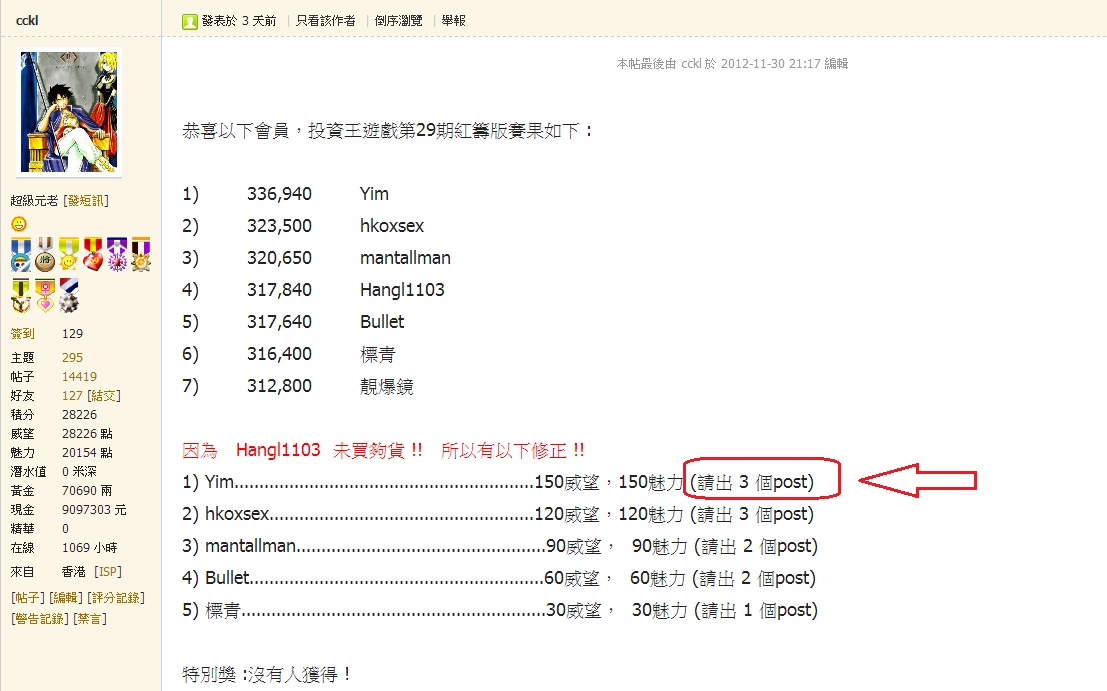
Task: Click the yellow sun face medal
Action: tap(69, 255)
